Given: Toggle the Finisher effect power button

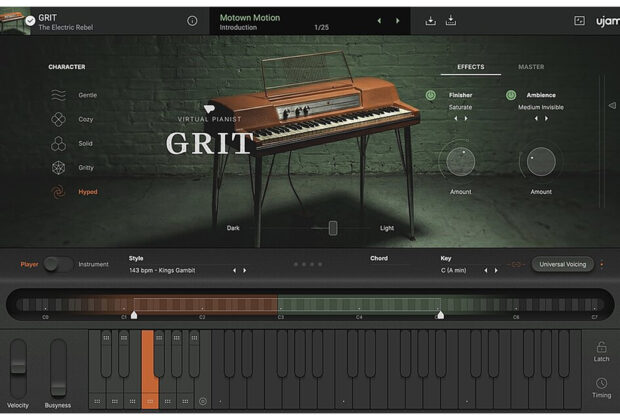Looking at the screenshot, I should point(431,96).
